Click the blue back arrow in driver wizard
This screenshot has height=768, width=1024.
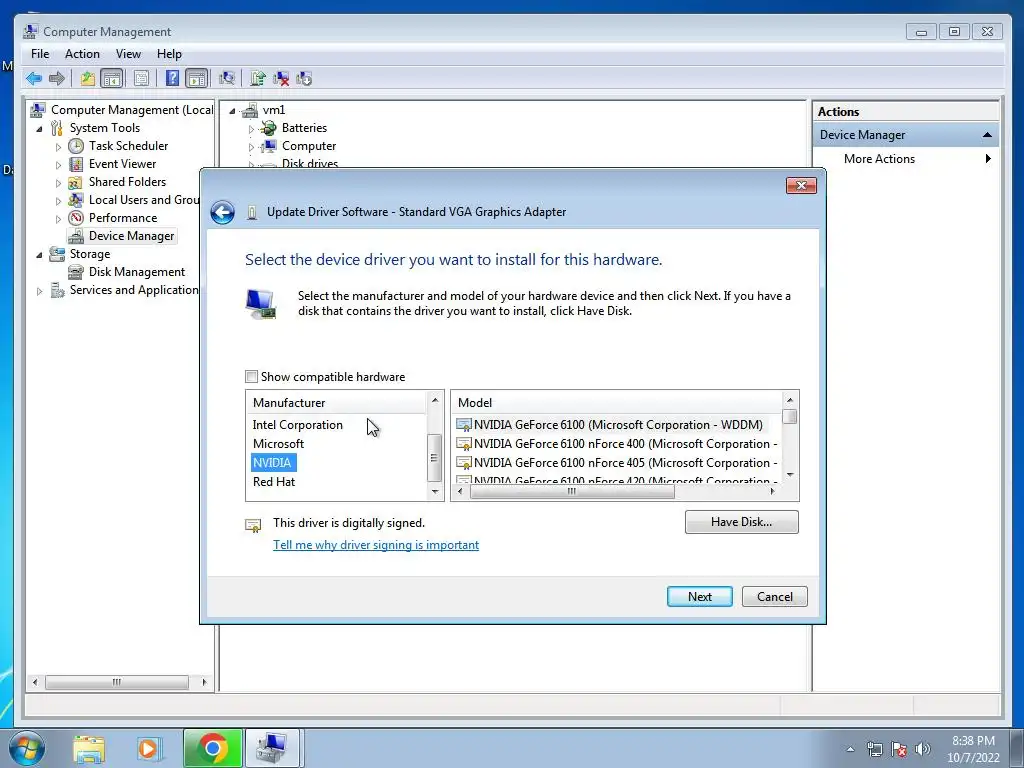pos(223,212)
